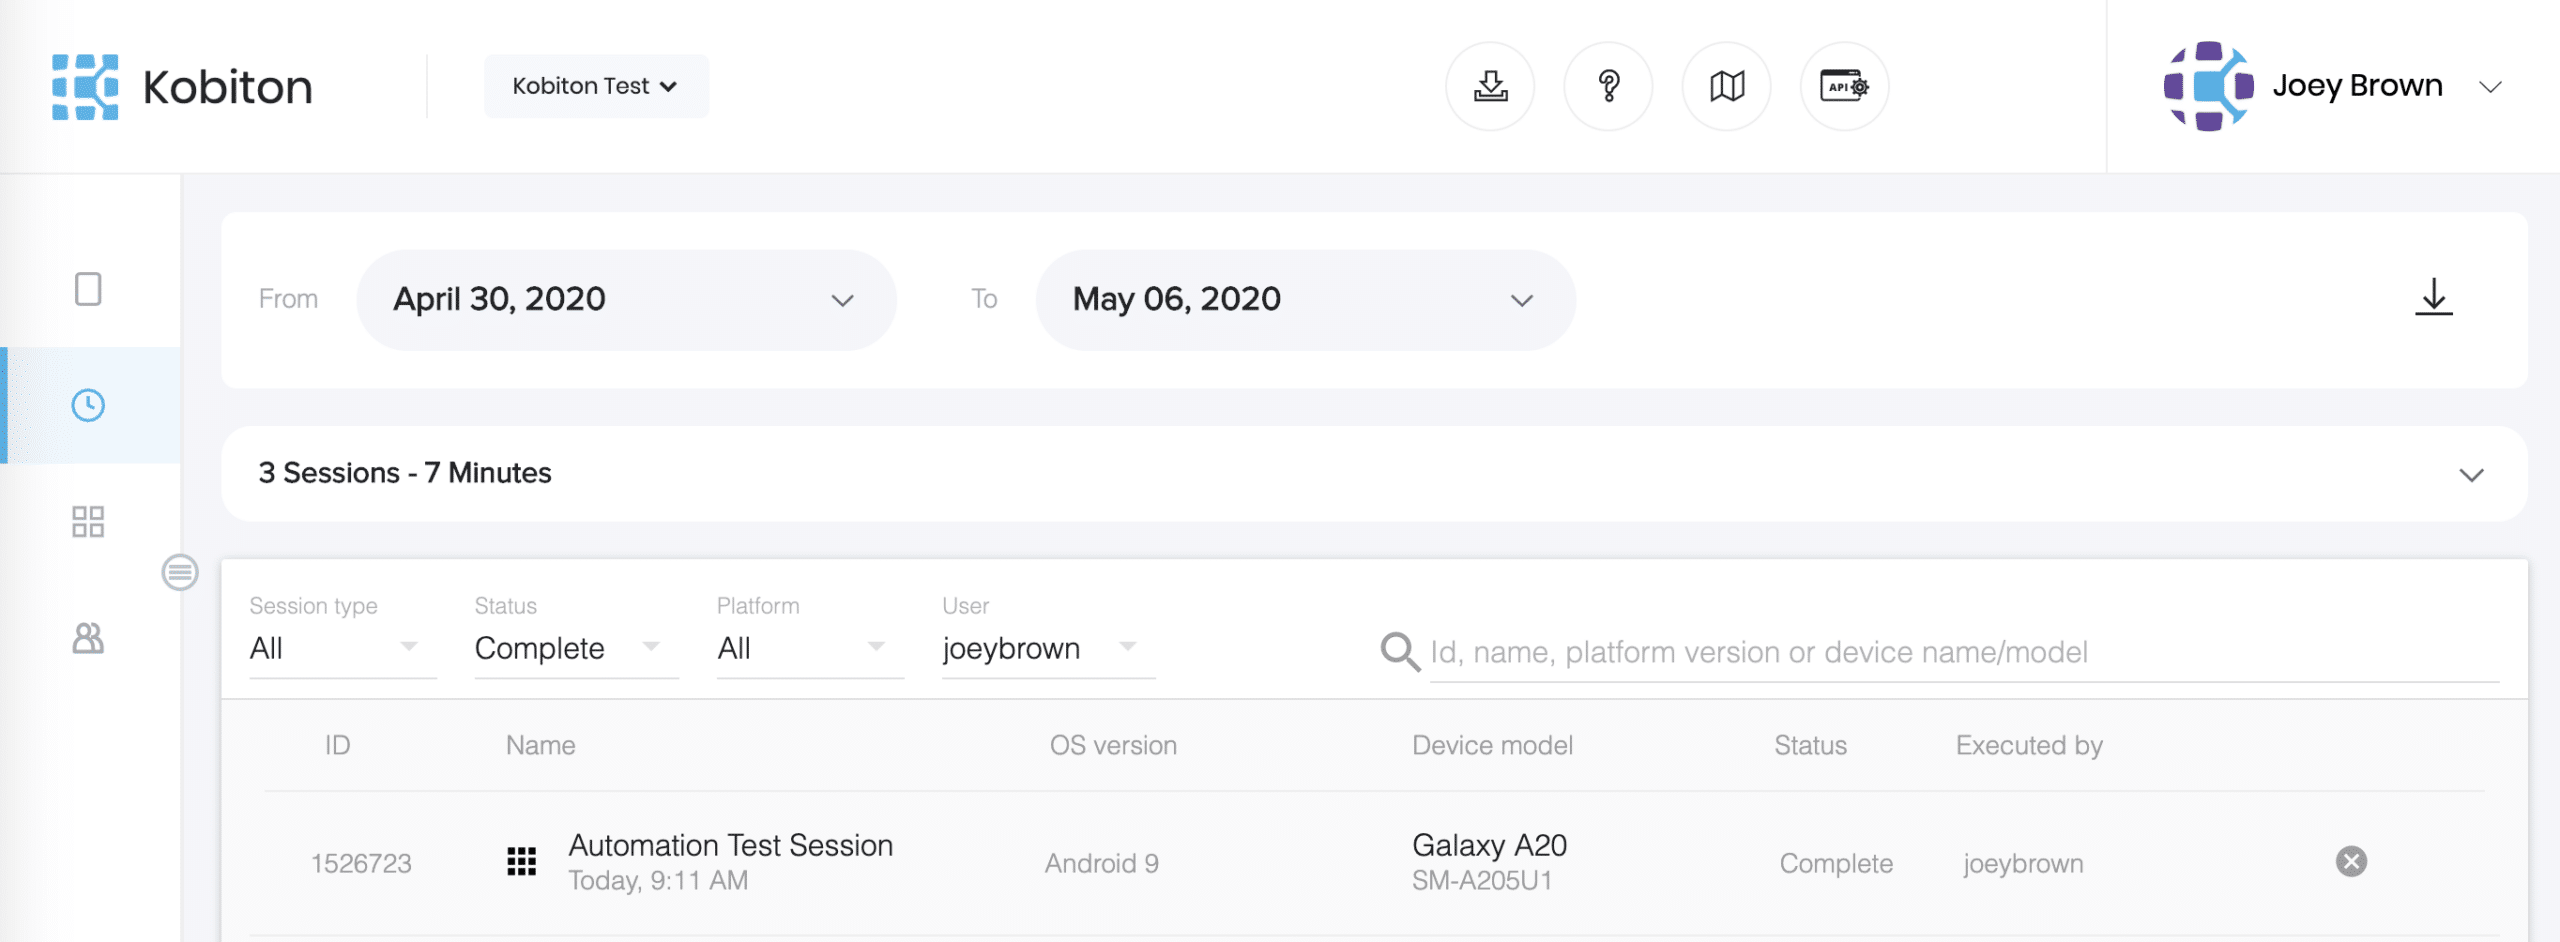Expand the 3 Sessions - 7 Minutes summary
This screenshot has width=2560, height=942.
(x=2471, y=475)
